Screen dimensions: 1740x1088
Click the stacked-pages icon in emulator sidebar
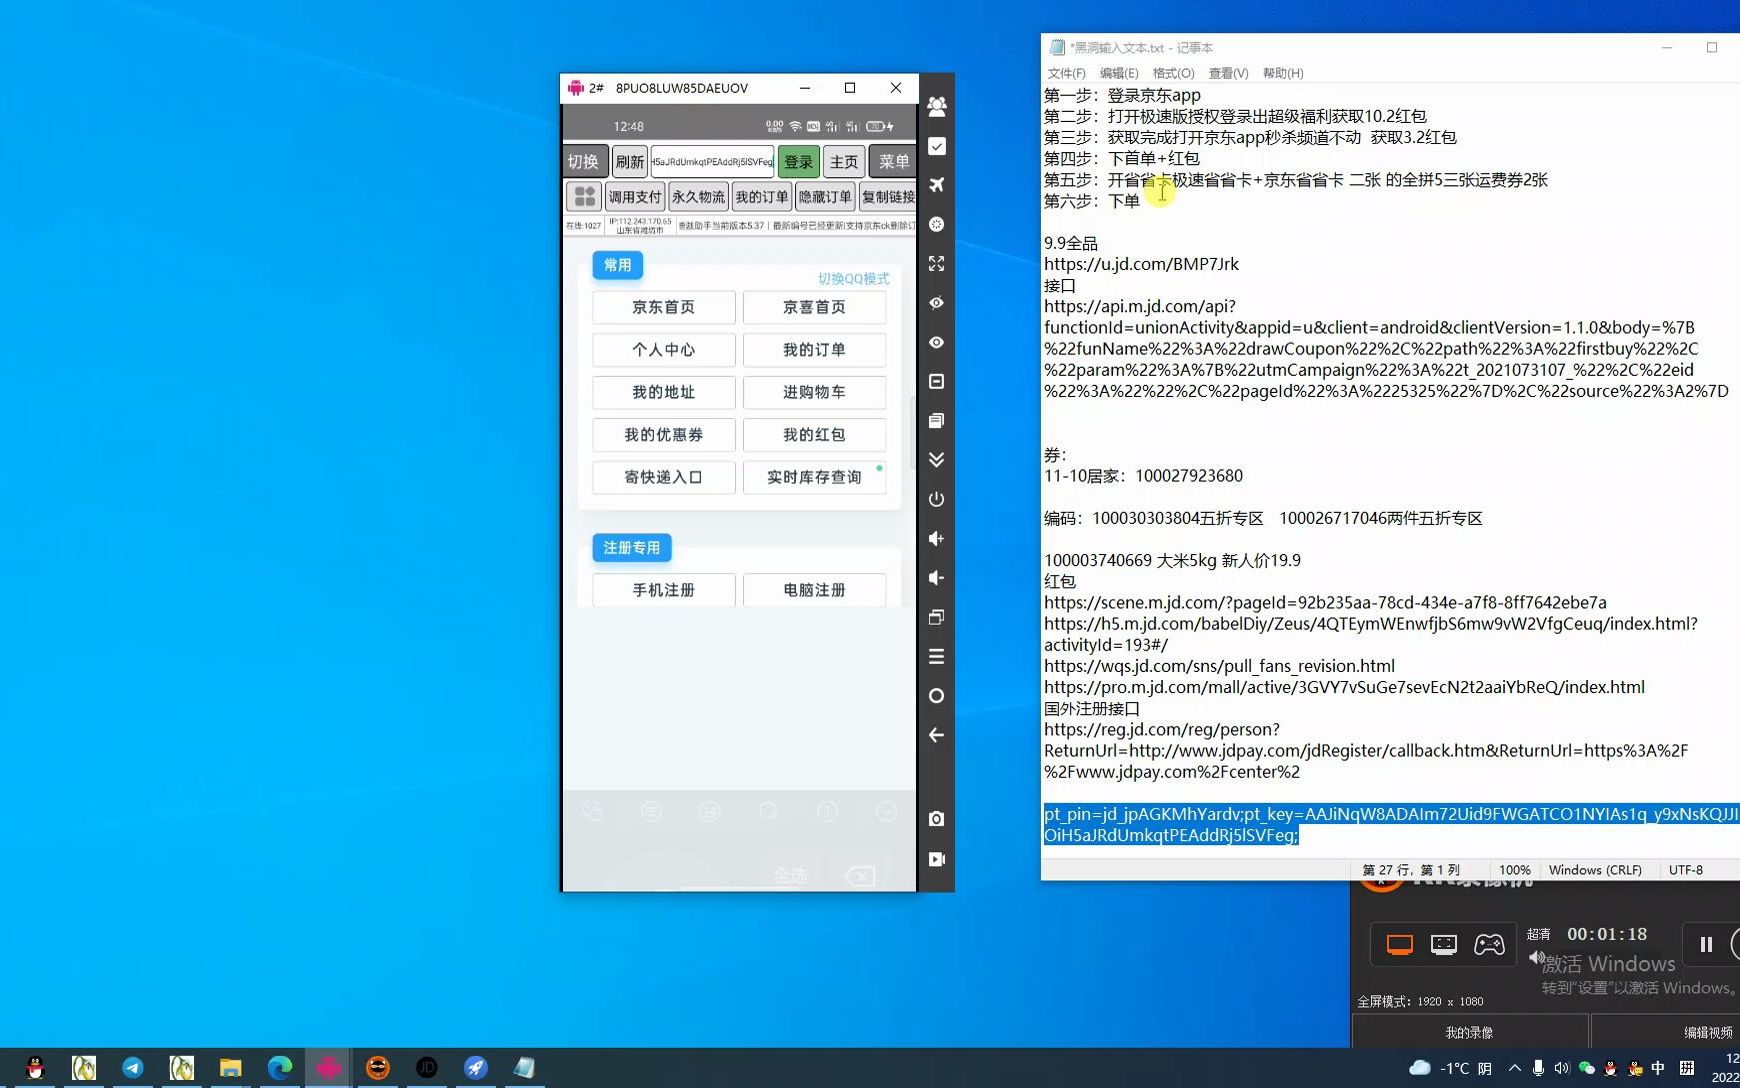[x=936, y=420]
